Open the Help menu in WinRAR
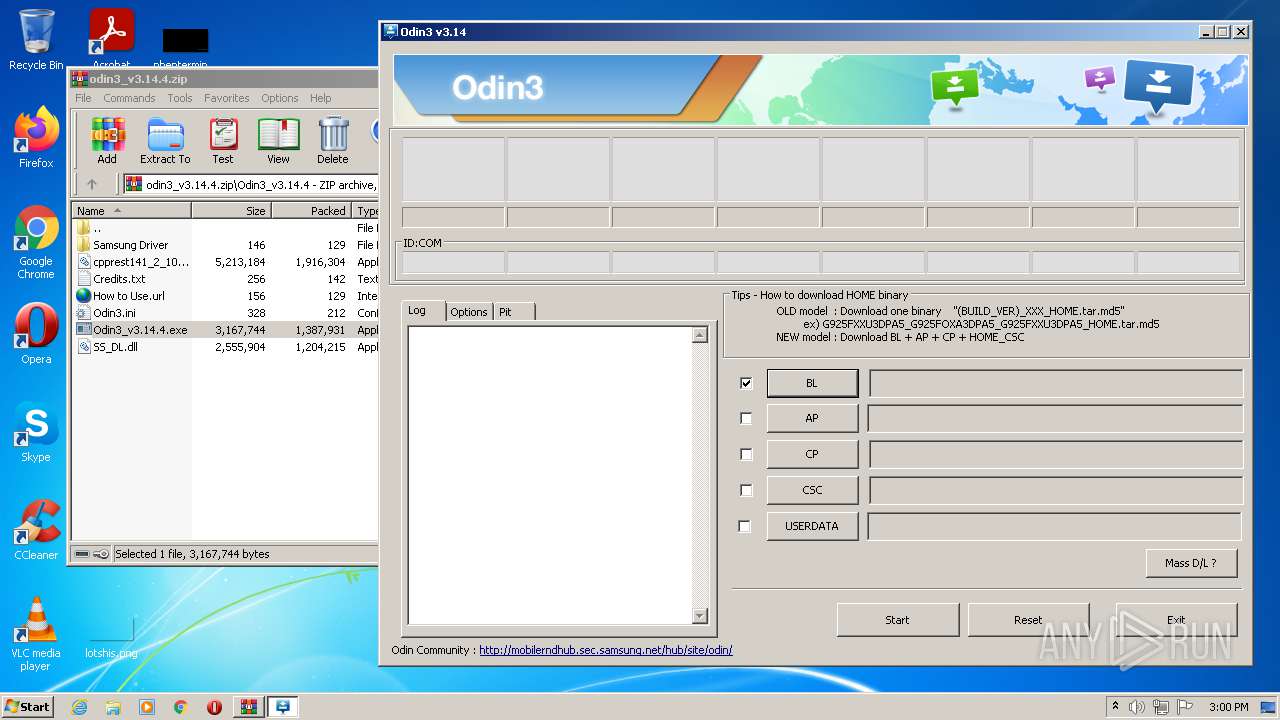 point(320,98)
